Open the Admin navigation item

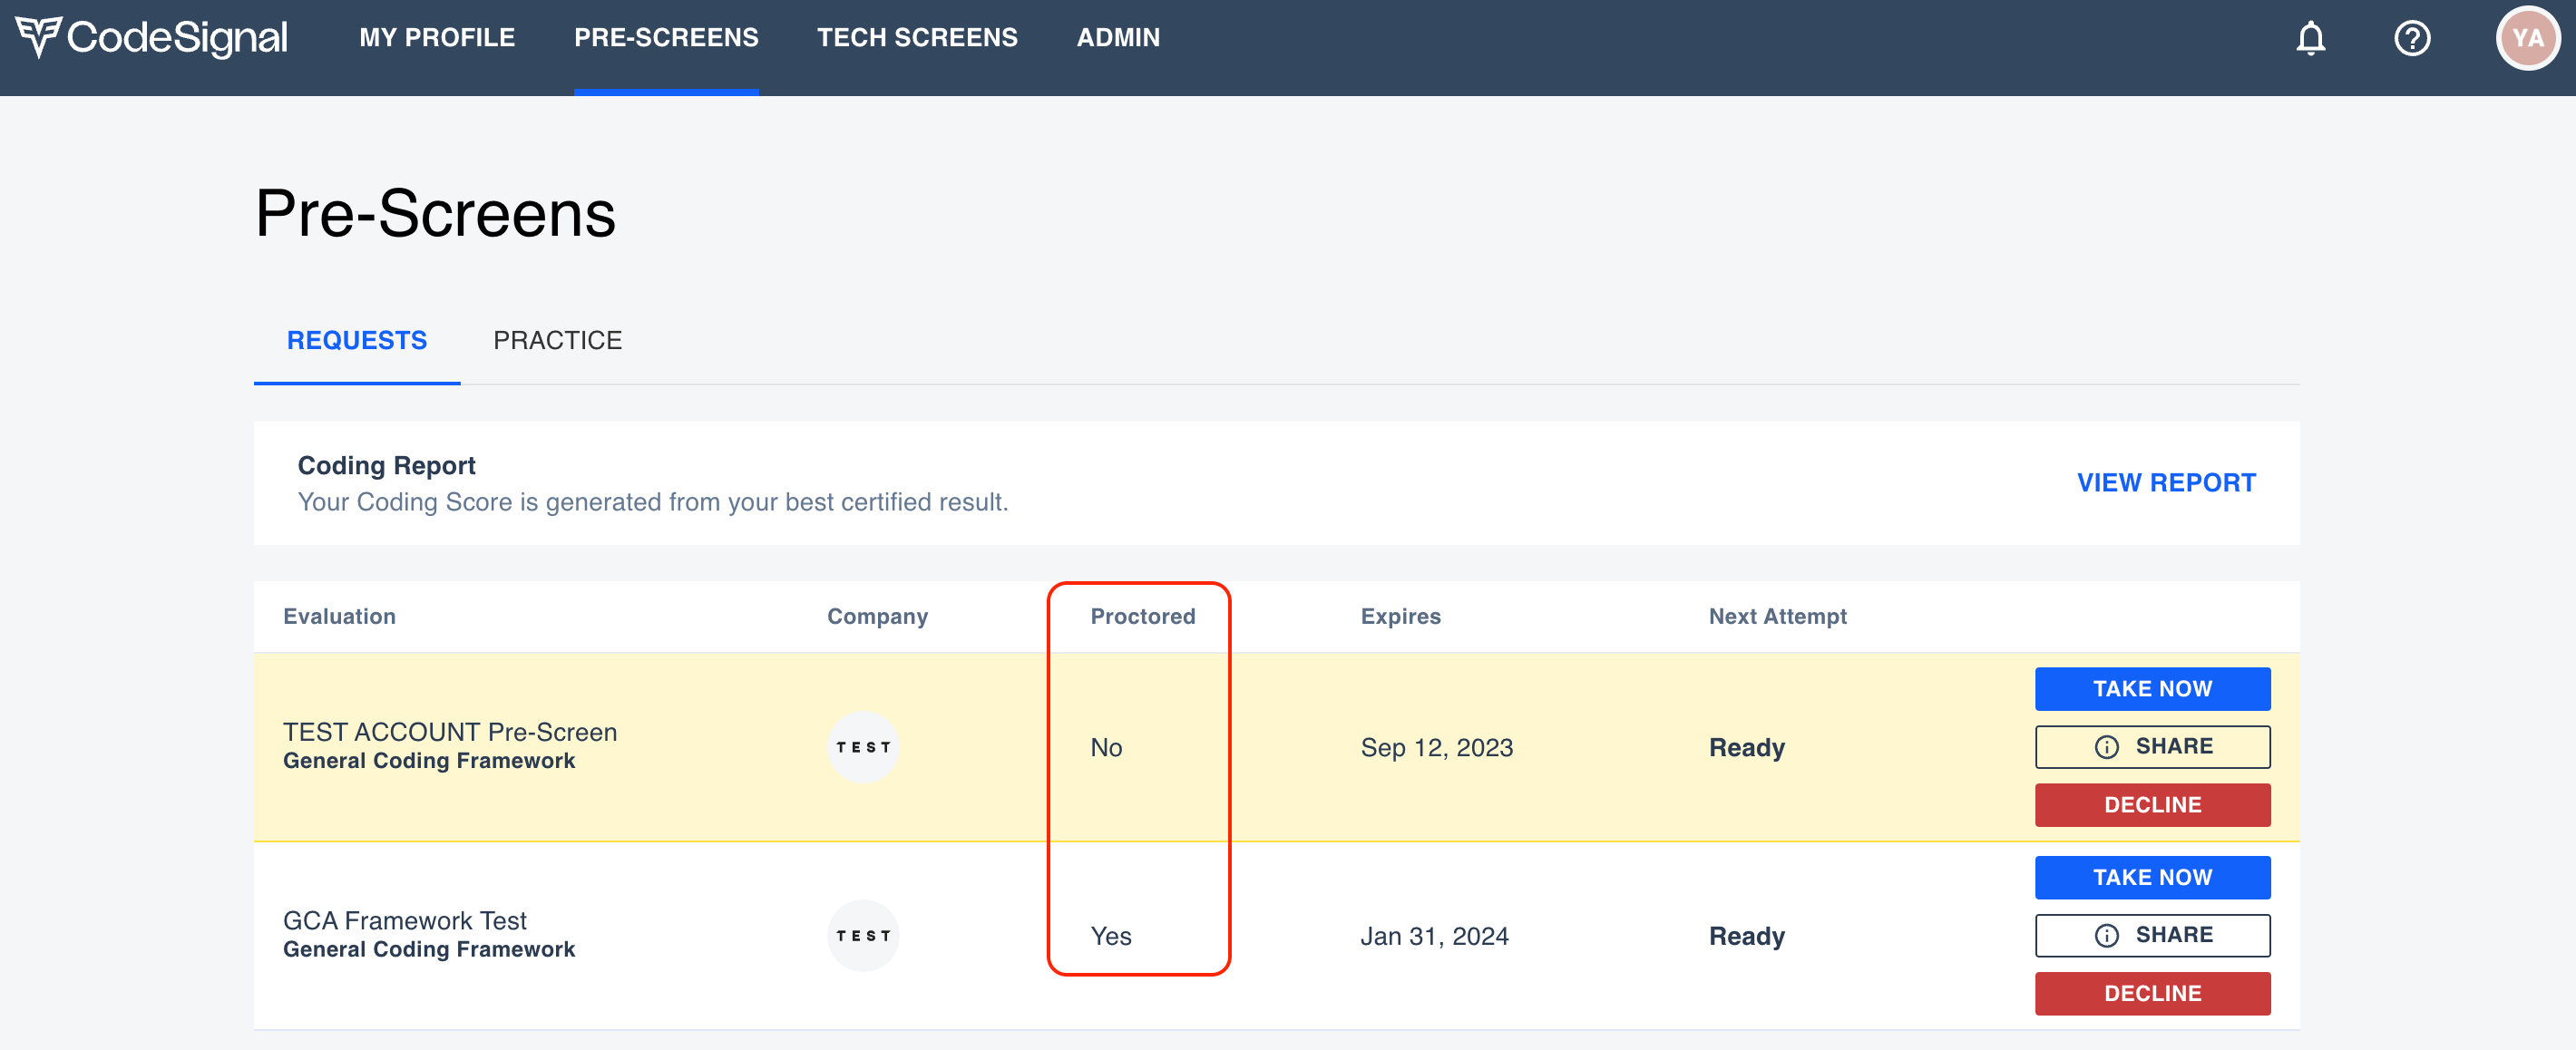[x=1118, y=38]
